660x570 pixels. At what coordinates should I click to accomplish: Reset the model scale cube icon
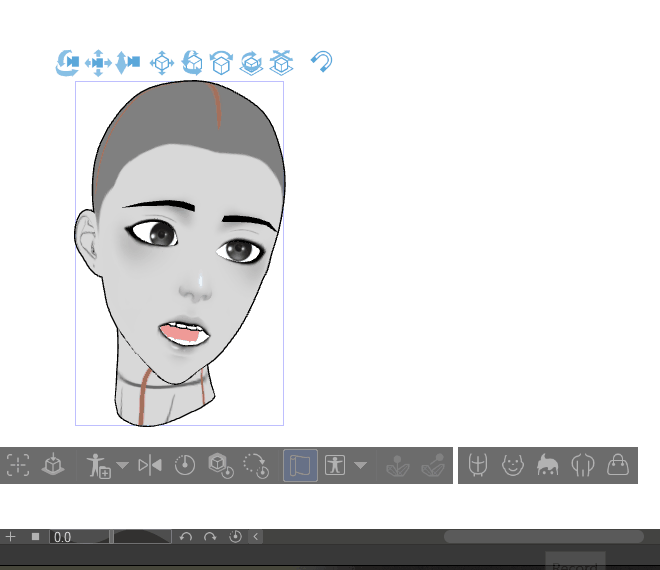pyautogui.click(x=221, y=466)
